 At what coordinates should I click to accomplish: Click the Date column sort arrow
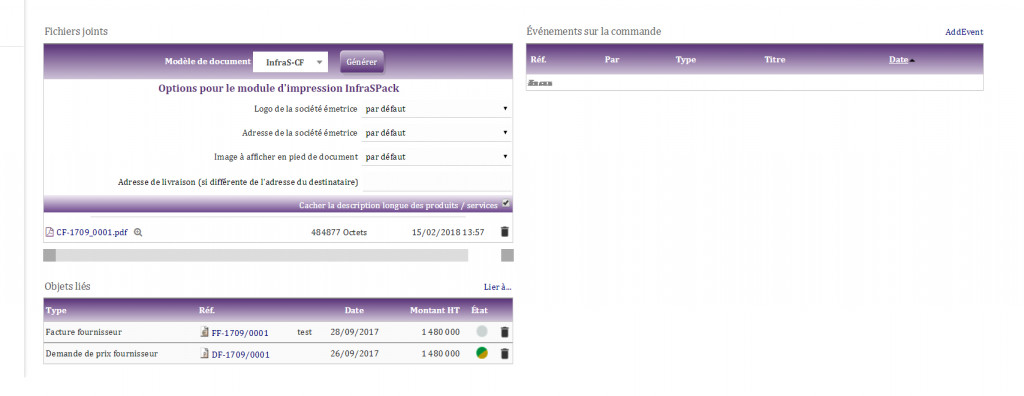tap(912, 60)
